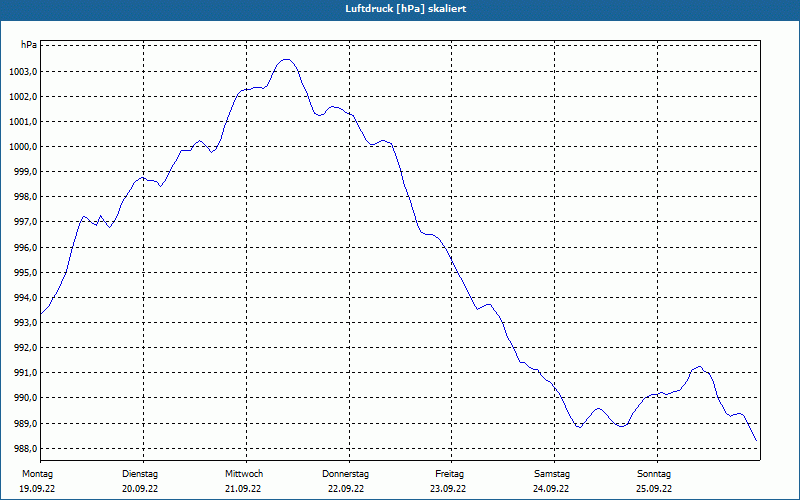Click the curve's final lowest point after Sonntag
Image resolution: width=800 pixels, height=500 pixels.
(x=756, y=441)
